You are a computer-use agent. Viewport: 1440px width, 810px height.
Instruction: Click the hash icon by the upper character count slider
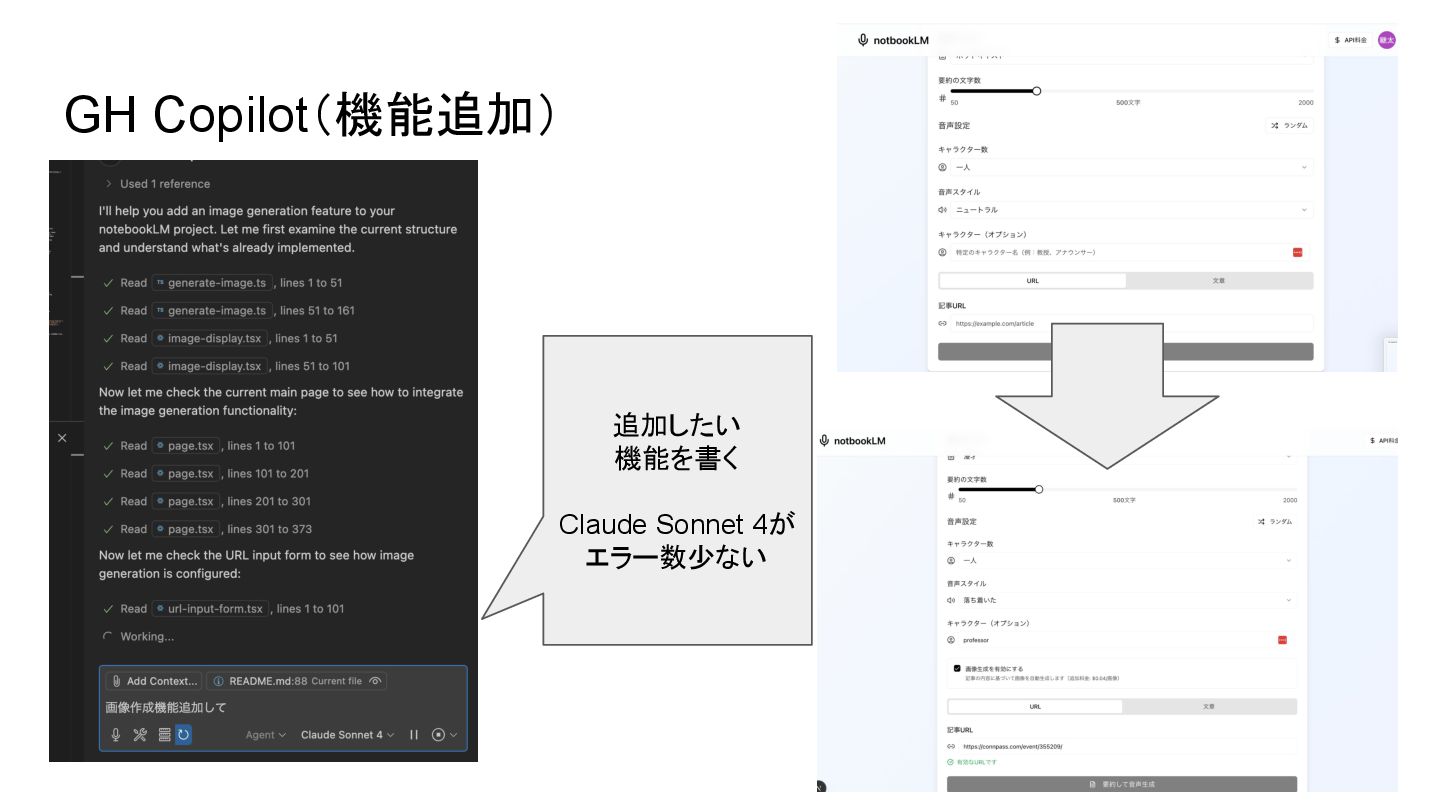(x=942, y=98)
